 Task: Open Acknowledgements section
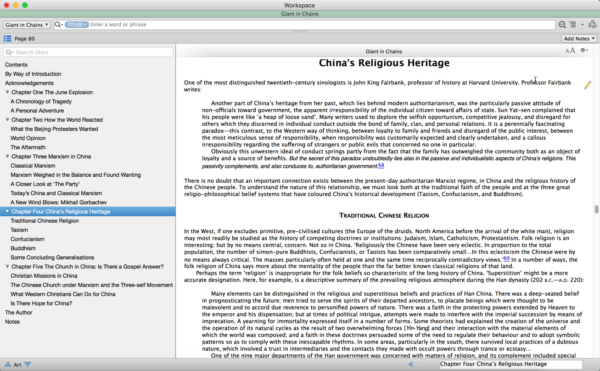[29, 83]
